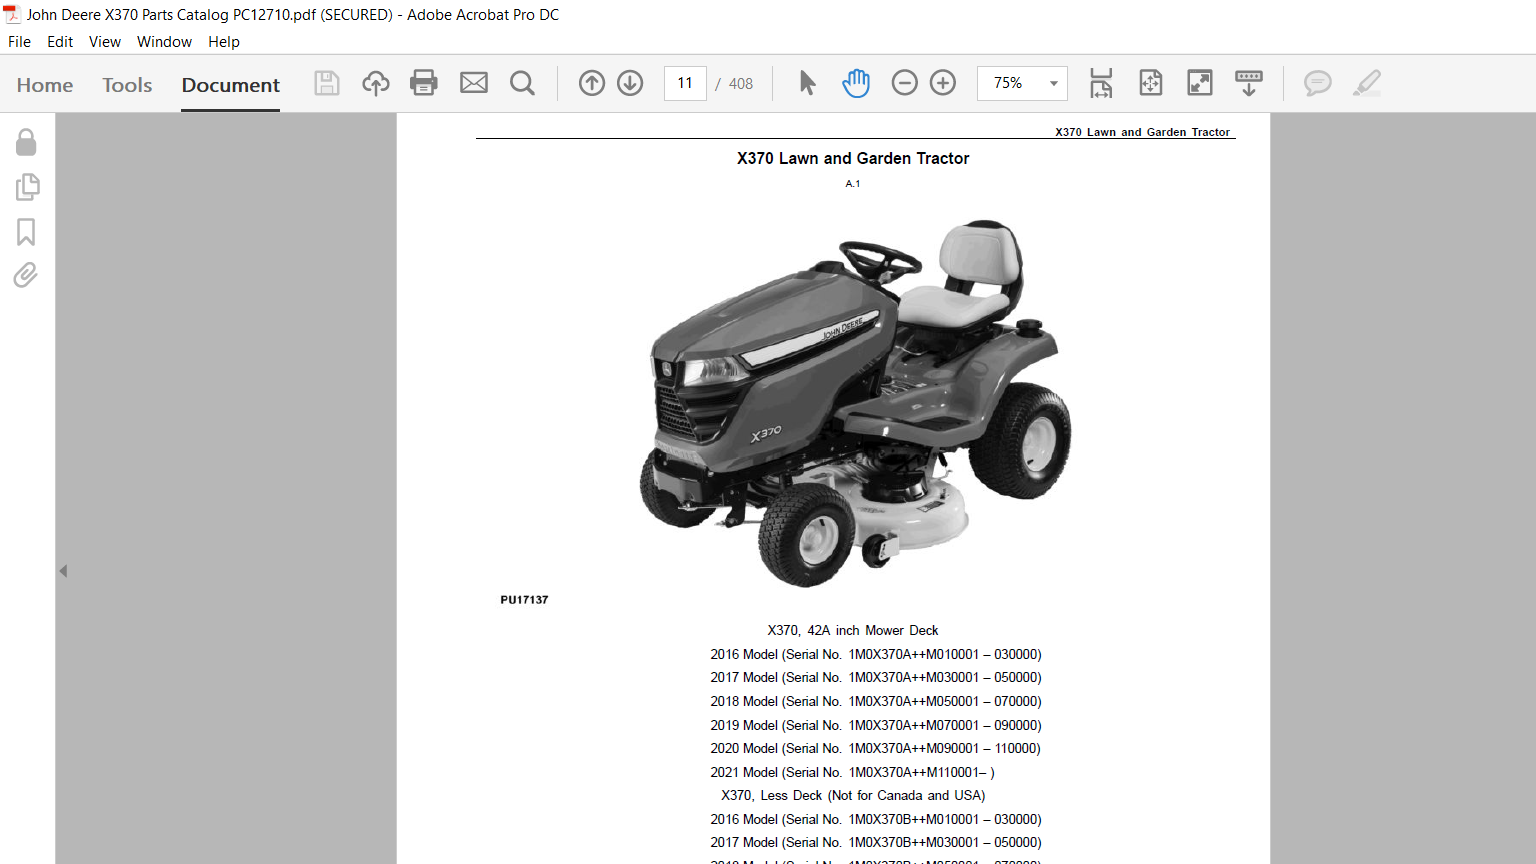Click the figure label PU17137
Viewport: 1536px width, 864px height.
(524, 600)
